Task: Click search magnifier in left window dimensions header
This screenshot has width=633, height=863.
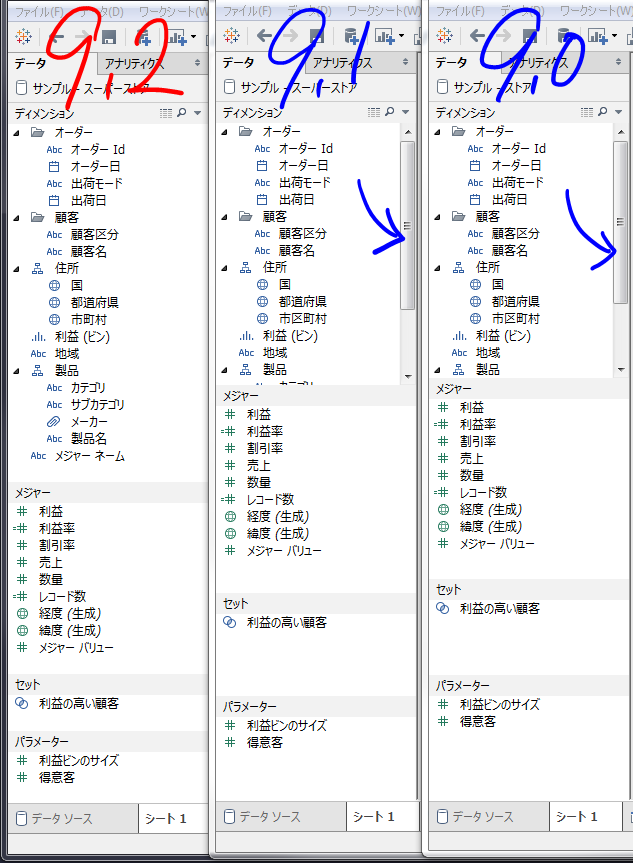Action: (182, 113)
